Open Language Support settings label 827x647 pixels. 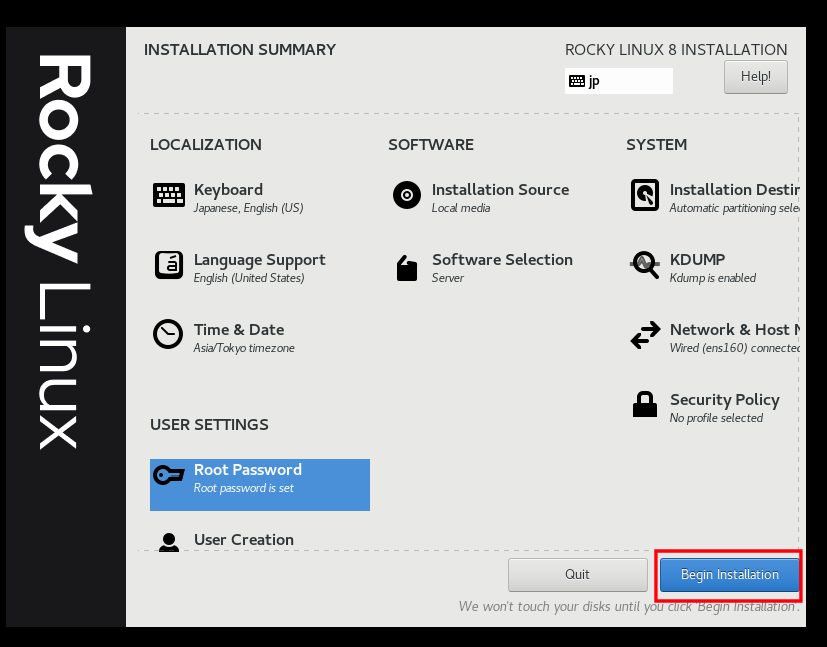tap(259, 260)
